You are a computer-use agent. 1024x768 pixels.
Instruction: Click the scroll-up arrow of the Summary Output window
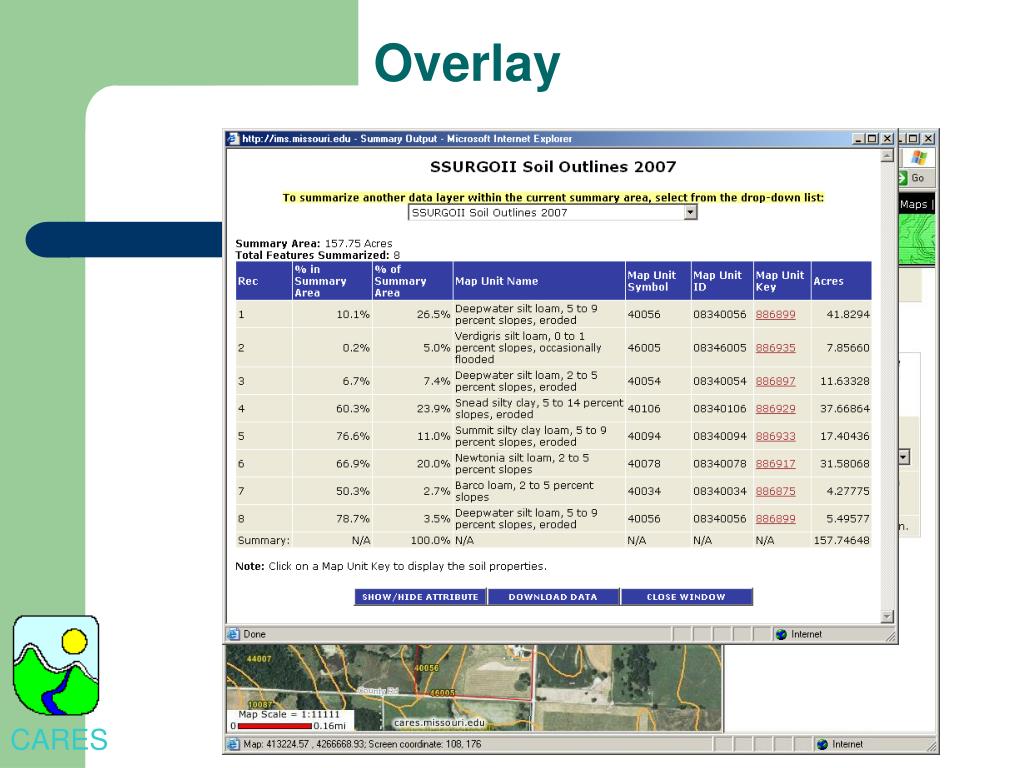tap(887, 155)
